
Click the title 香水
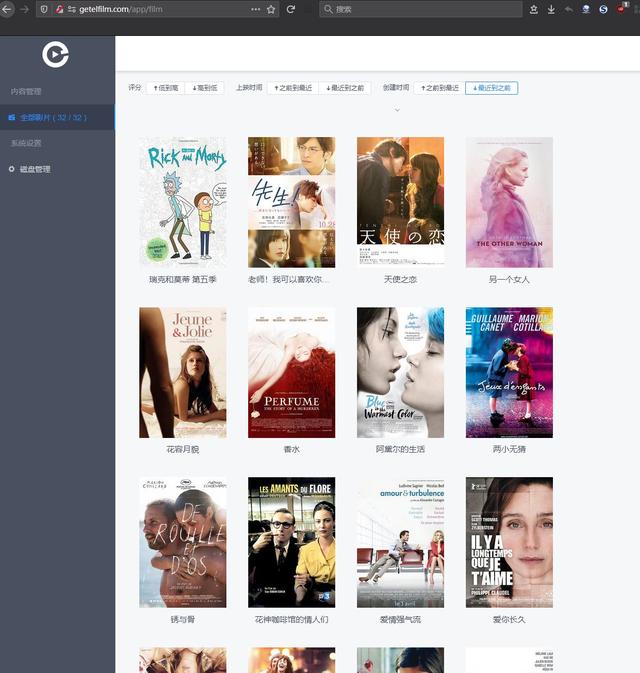click(291, 449)
